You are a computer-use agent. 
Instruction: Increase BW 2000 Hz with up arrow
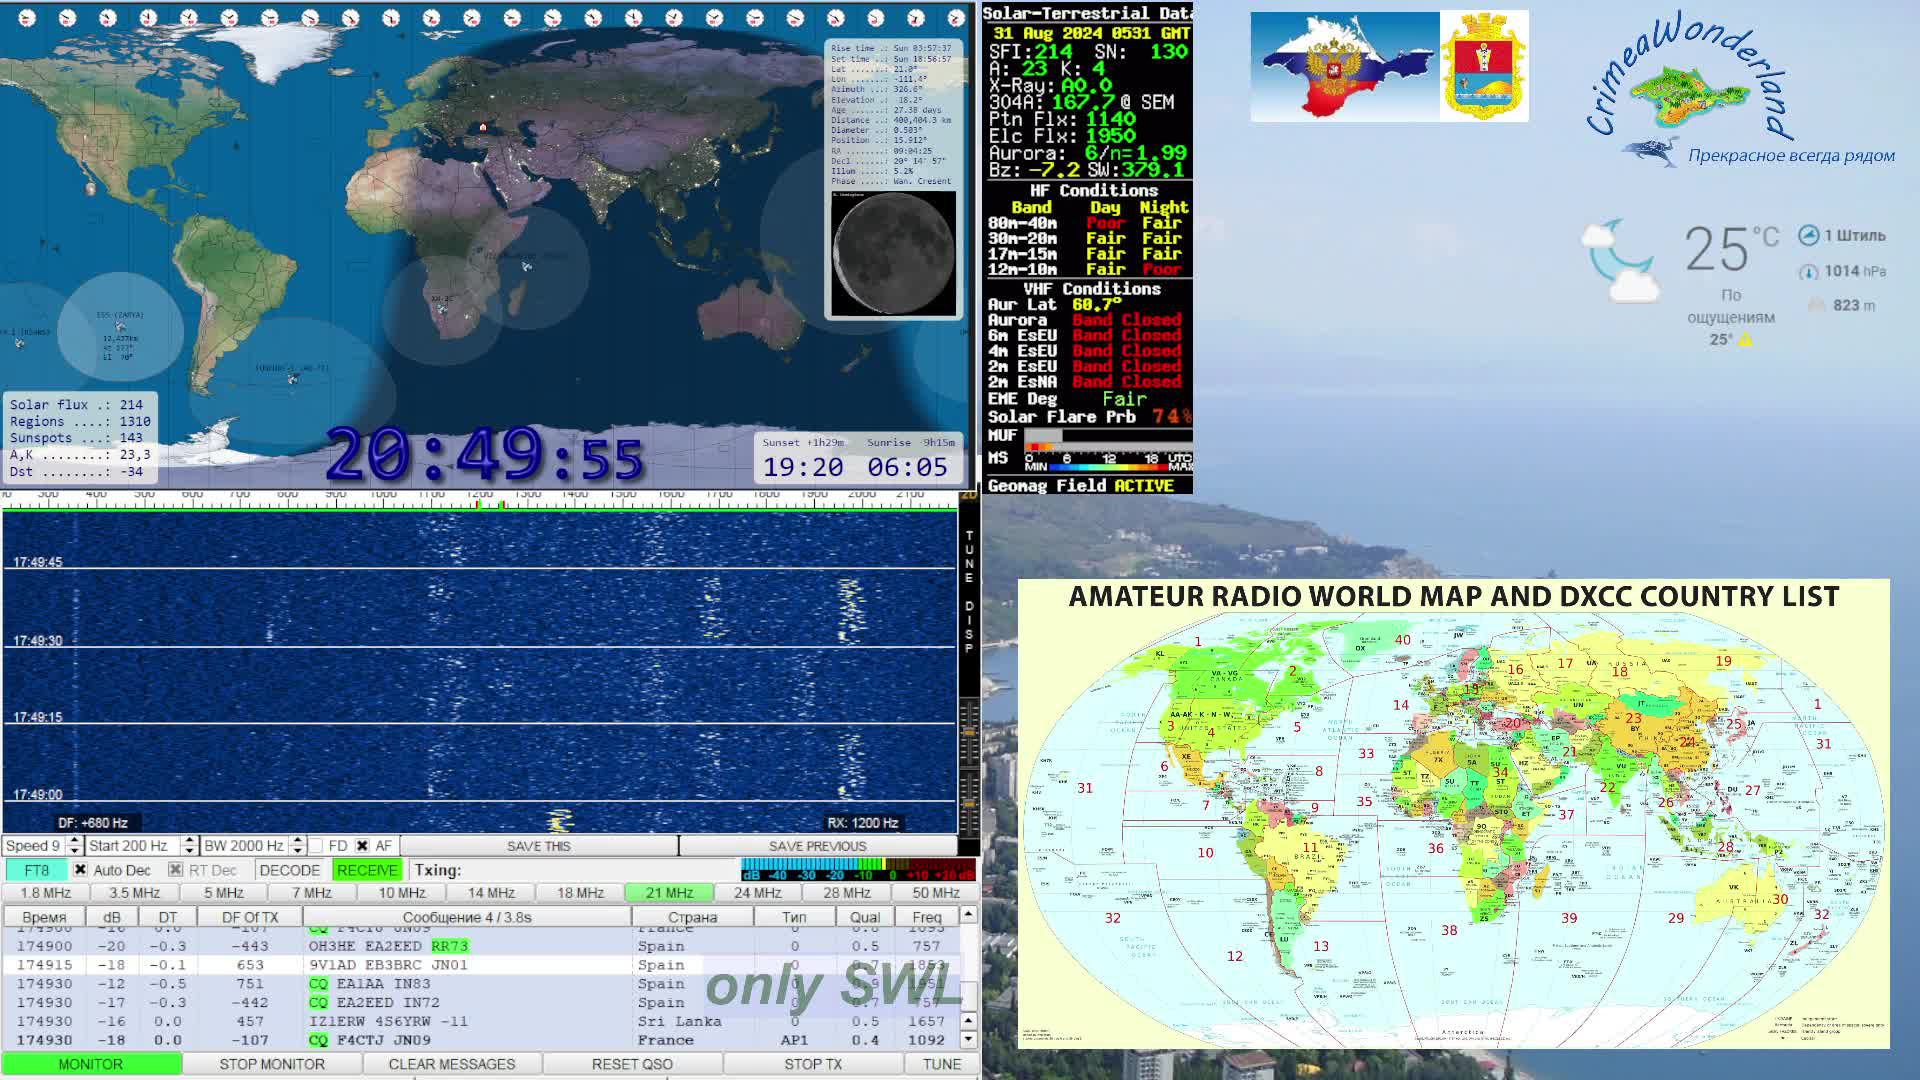pos(297,841)
